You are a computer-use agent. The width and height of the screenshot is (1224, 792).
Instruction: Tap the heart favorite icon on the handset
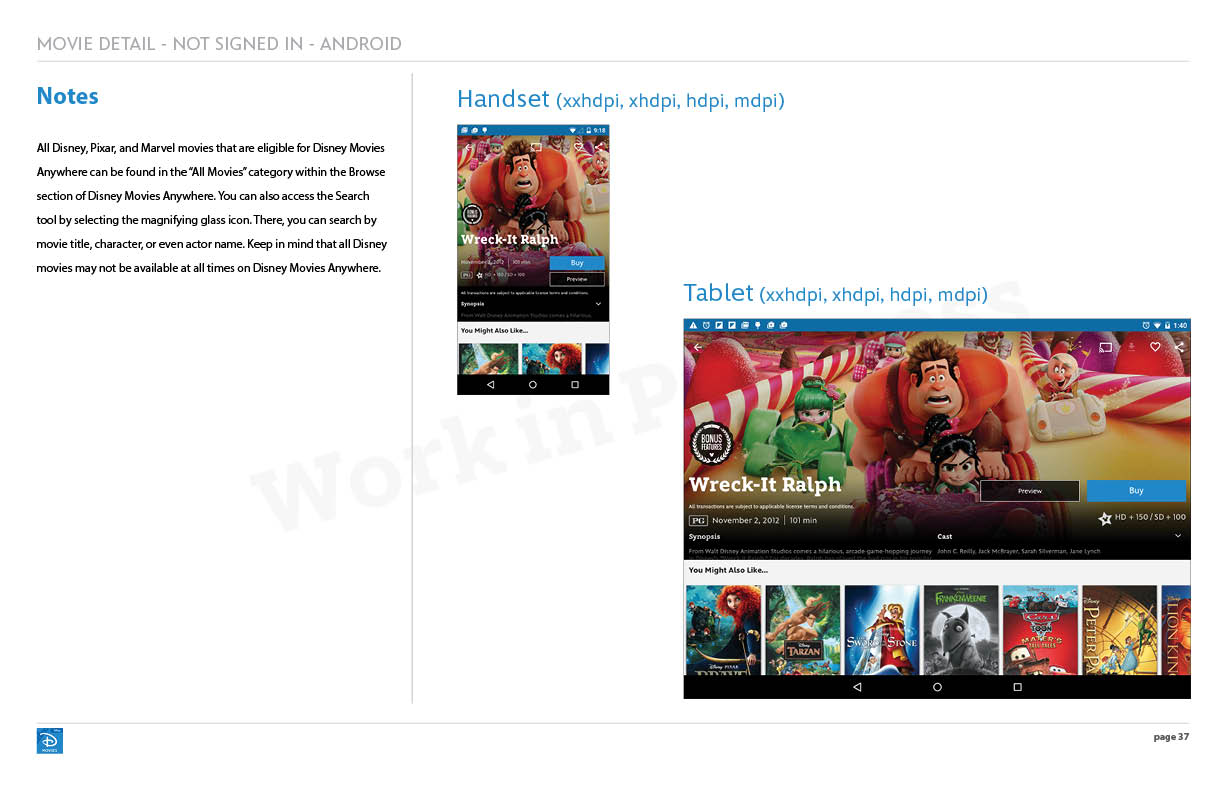(x=579, y=147)
